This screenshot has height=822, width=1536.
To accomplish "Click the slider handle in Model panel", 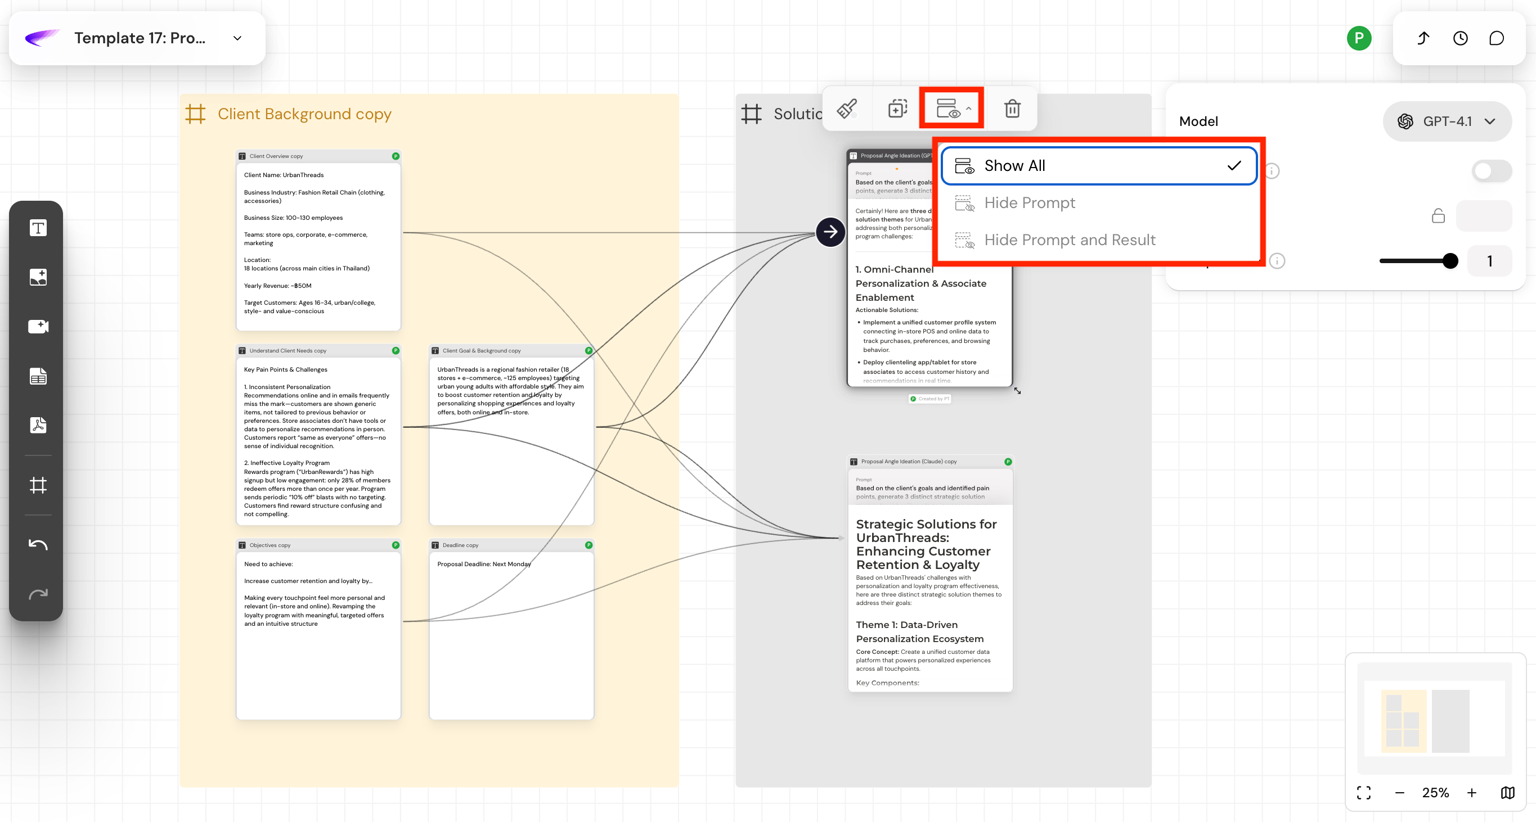I will [1449, 261].
